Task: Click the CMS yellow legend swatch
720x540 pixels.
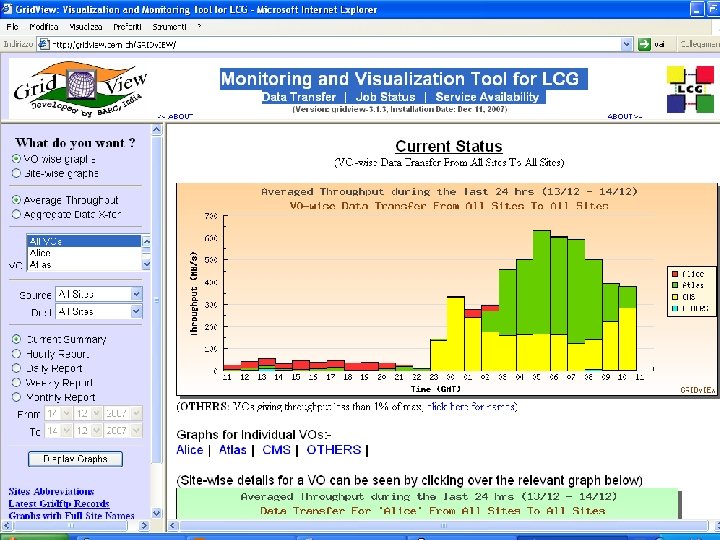Action: (x=675, y=297)
